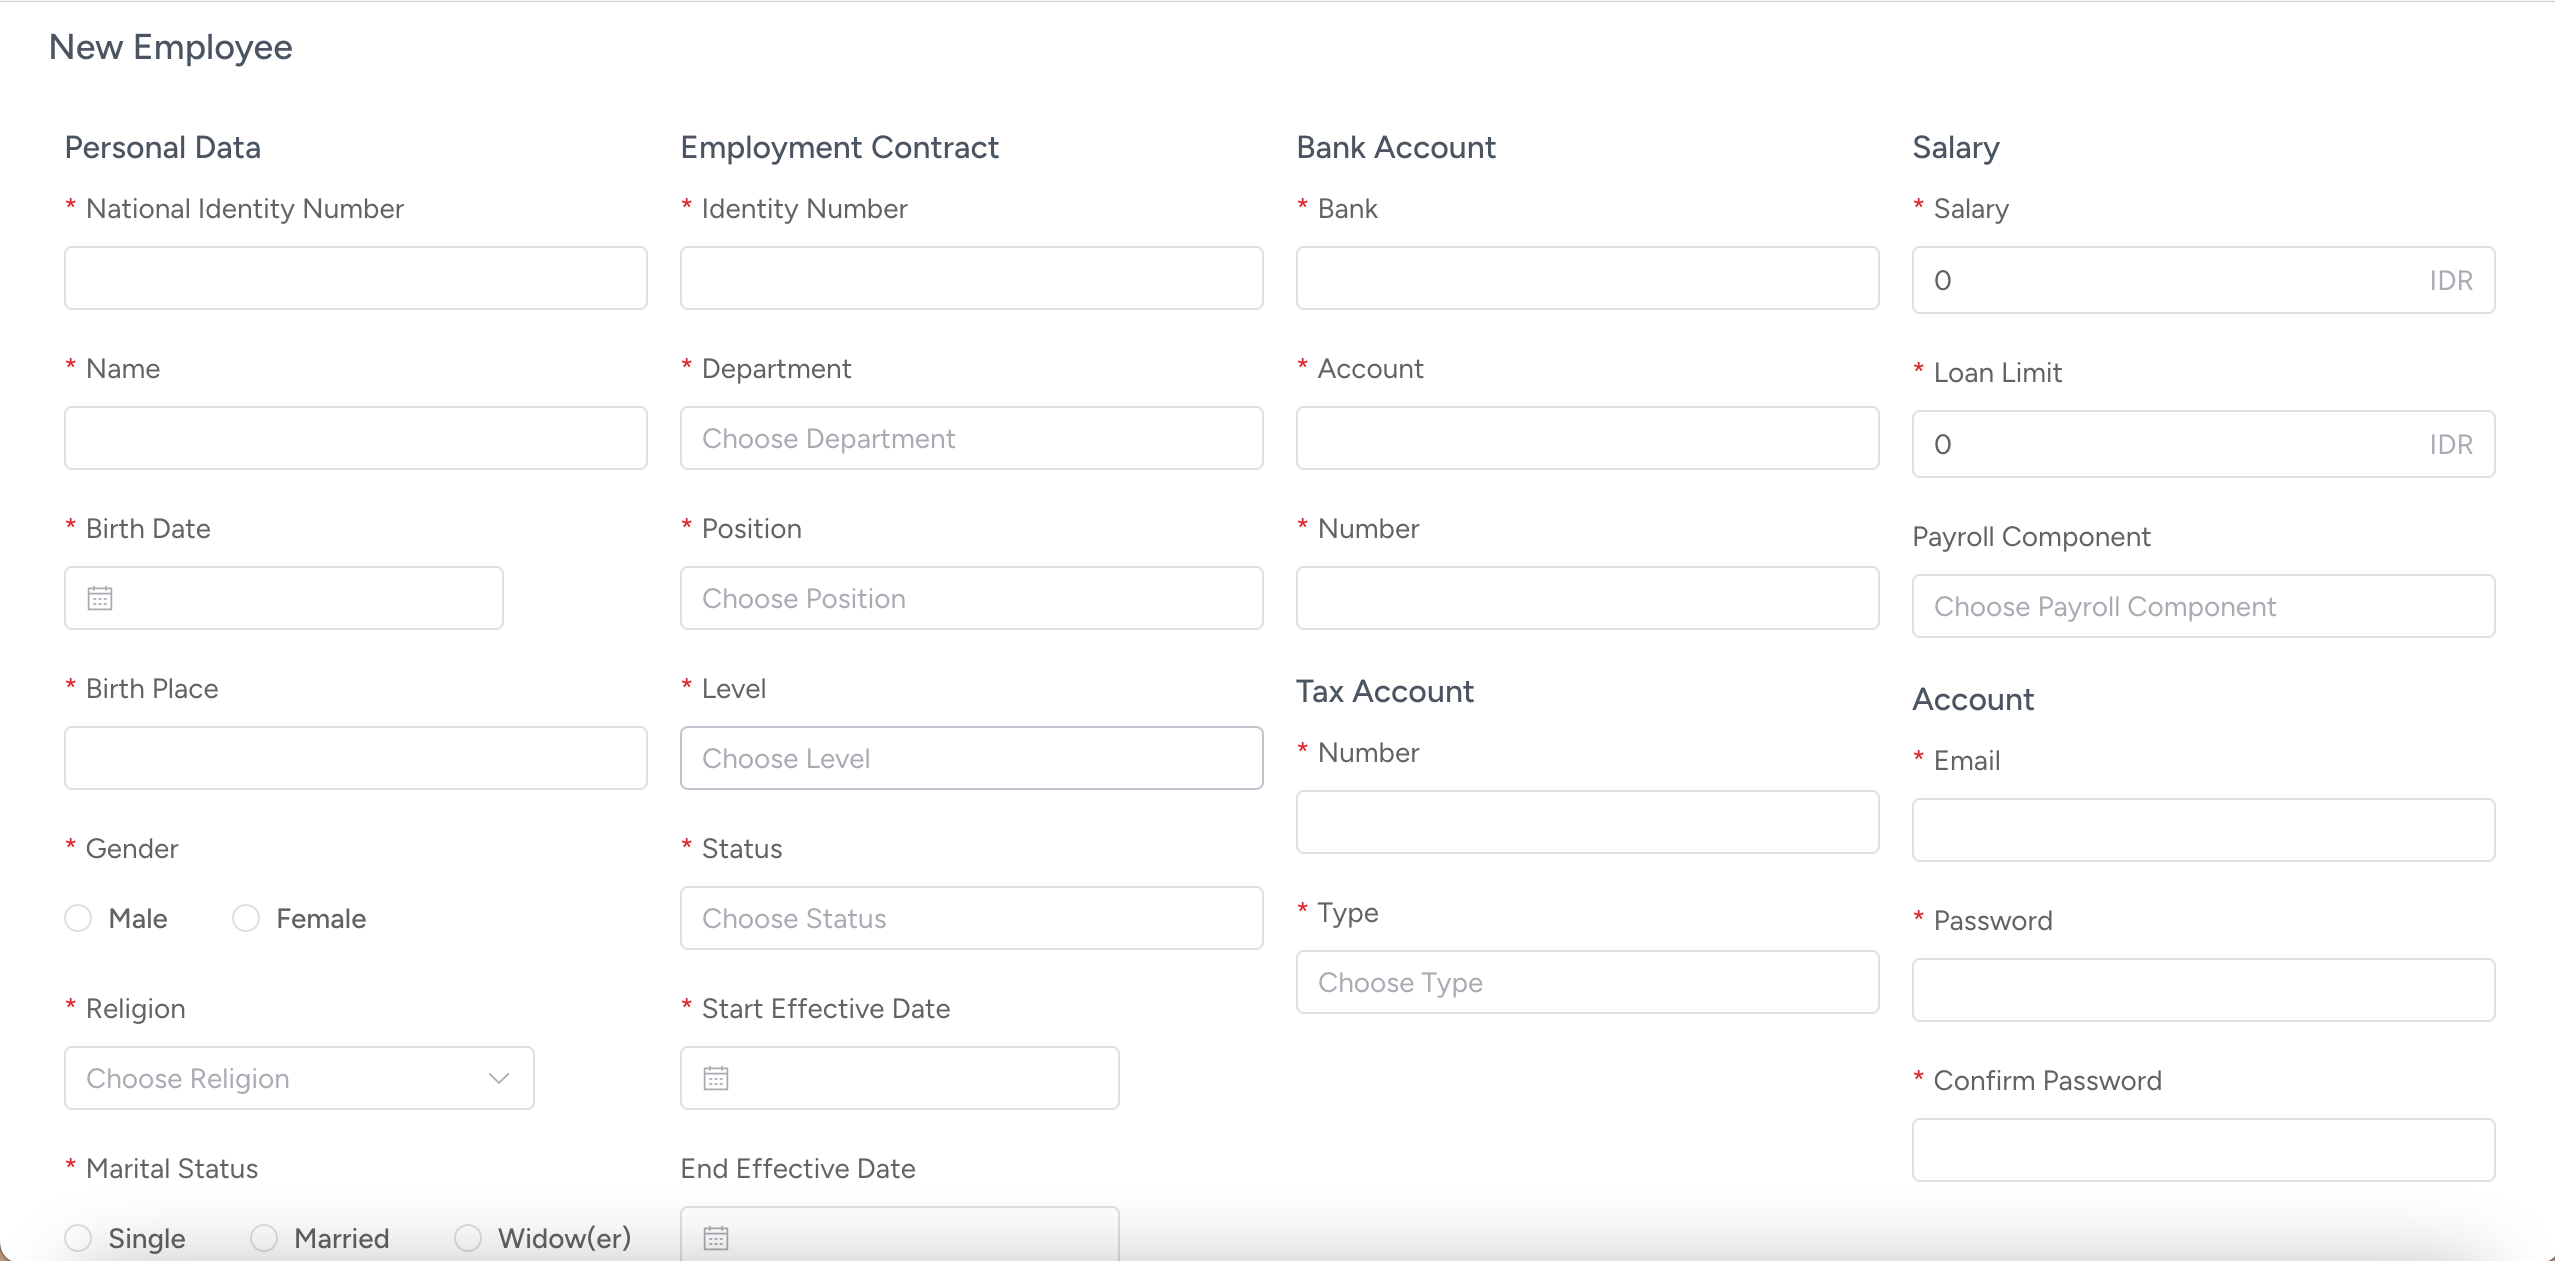Expand the Choose Payroll Component selector
The width and height of the screenshot is (2555, 1261).
click(x=2203, y=606)
